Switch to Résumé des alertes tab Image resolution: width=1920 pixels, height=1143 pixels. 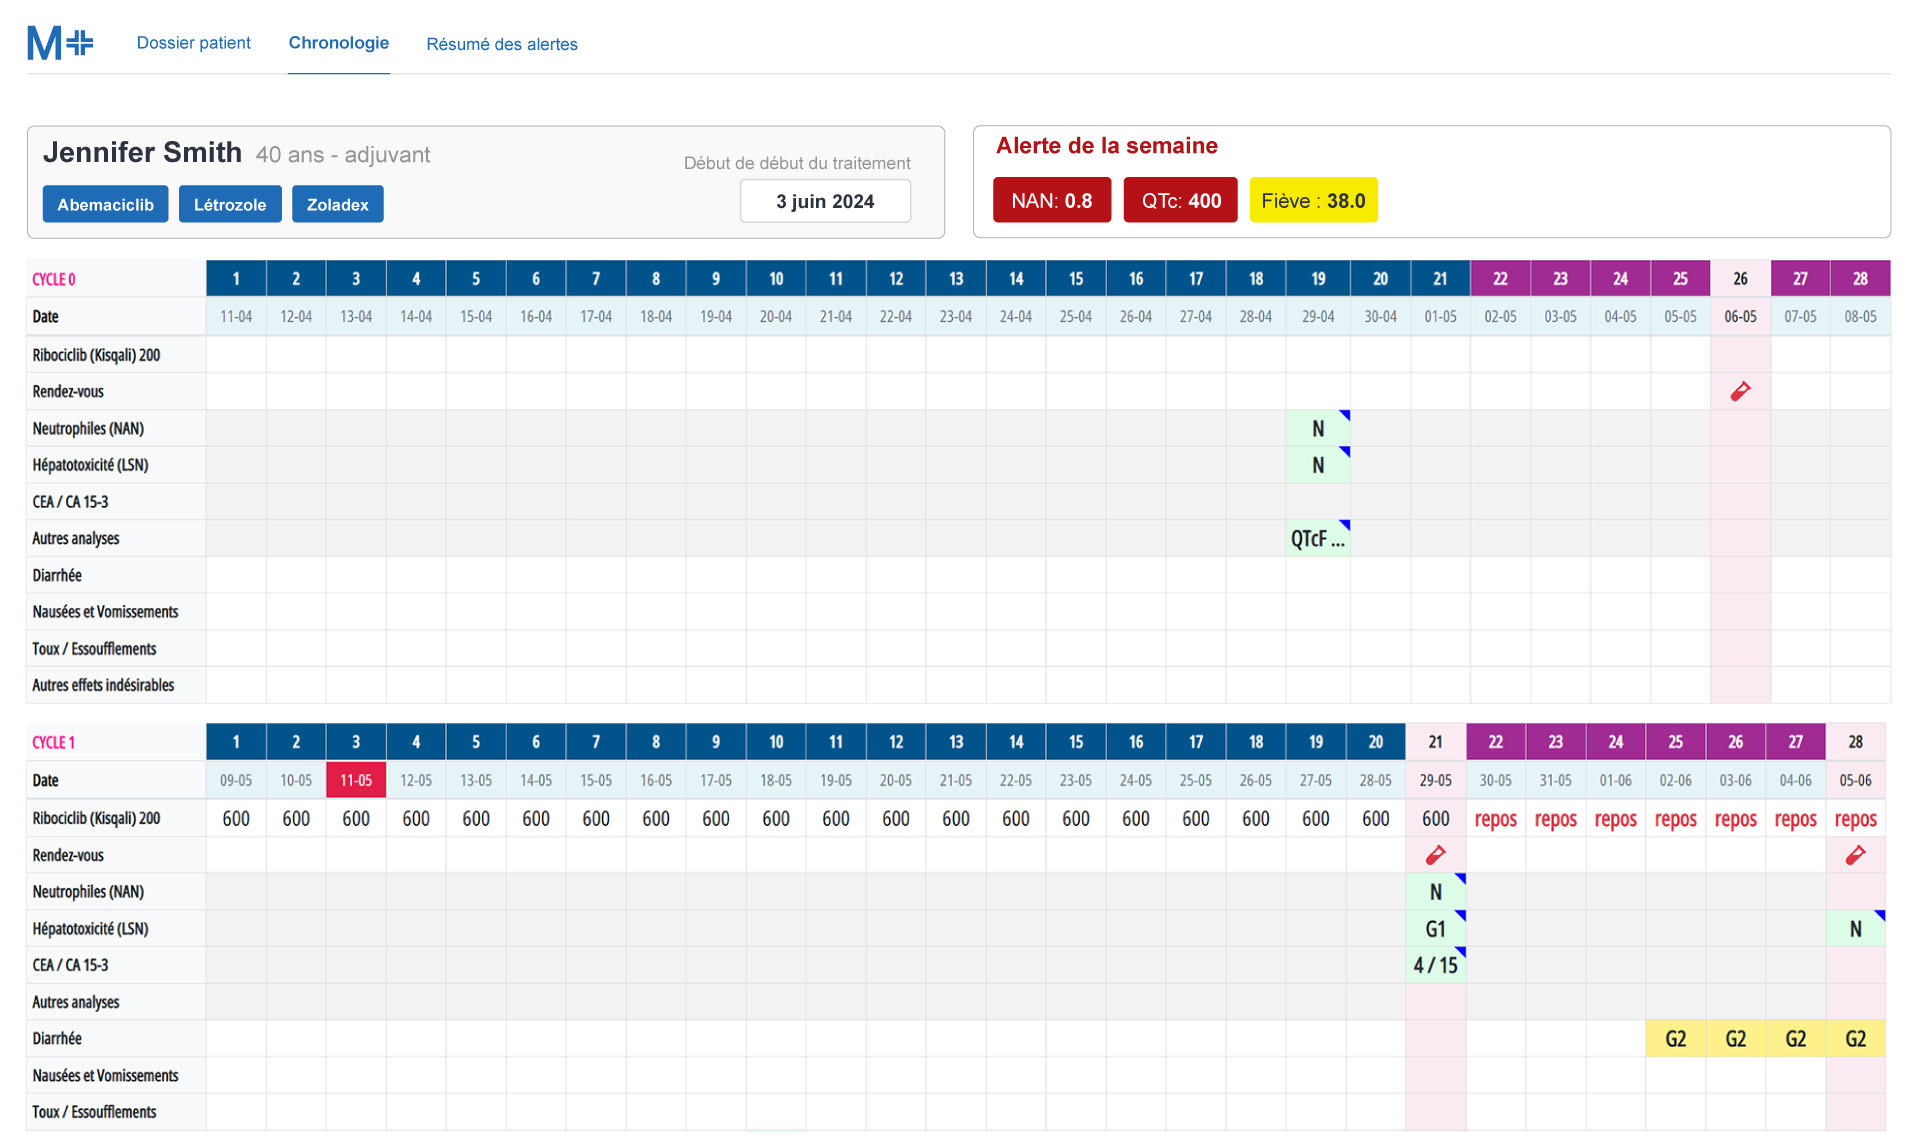(x=501, y=44)
